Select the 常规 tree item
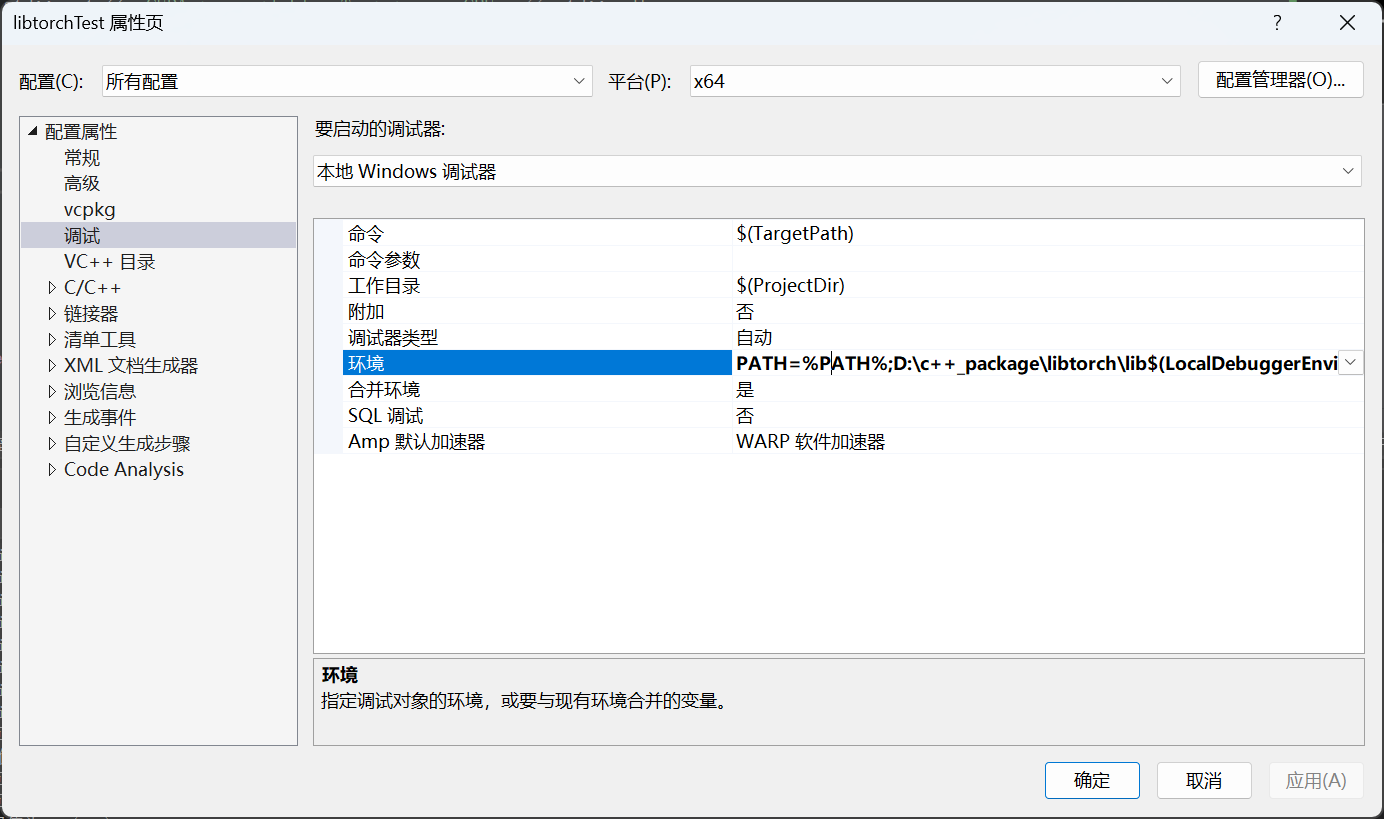The image size is (1384, 819). pyautogui.click(x=82, y=157)
